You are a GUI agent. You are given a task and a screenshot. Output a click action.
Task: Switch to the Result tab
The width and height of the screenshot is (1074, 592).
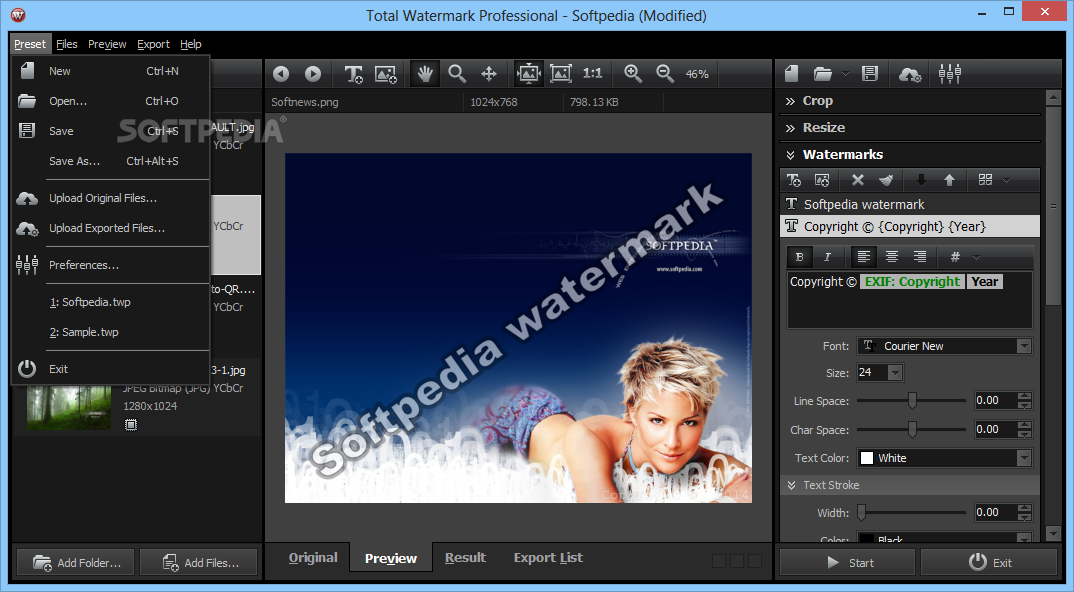click(465, 558)
